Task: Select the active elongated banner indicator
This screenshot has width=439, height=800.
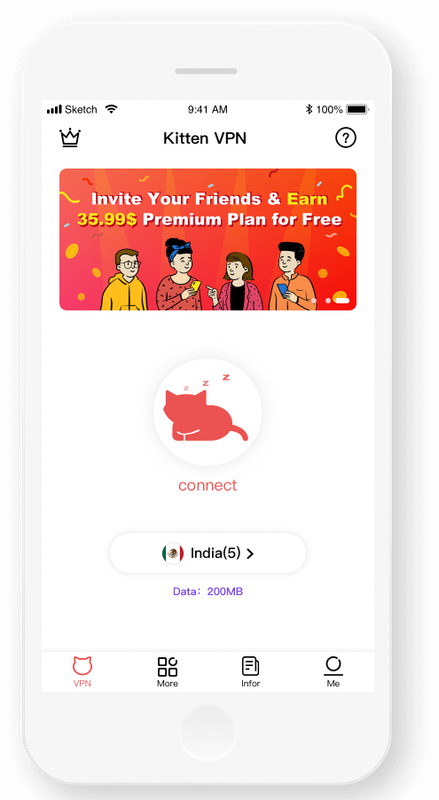Action: [342, 301]
